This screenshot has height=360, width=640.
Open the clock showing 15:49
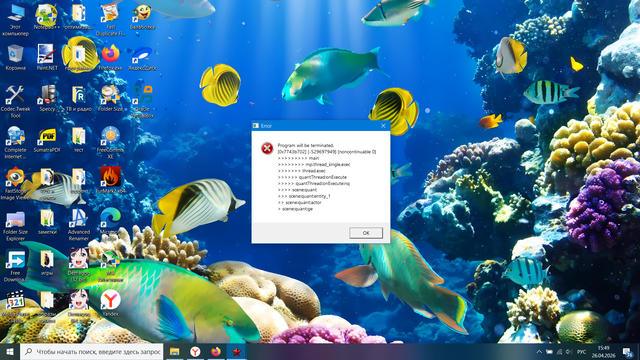[x=603, y=351]
